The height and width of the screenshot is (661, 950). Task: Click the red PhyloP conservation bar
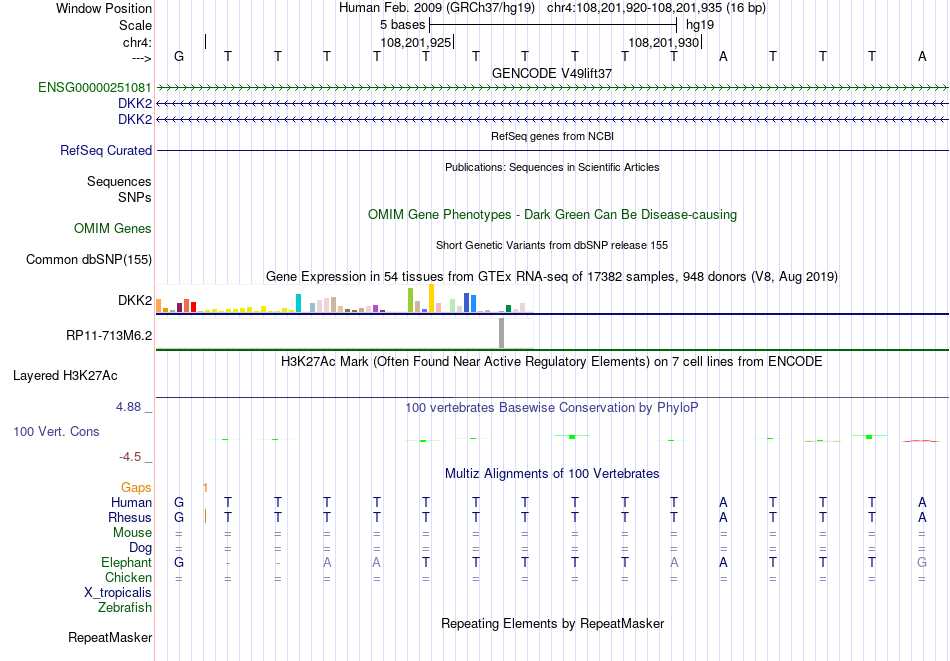point(922,441)
